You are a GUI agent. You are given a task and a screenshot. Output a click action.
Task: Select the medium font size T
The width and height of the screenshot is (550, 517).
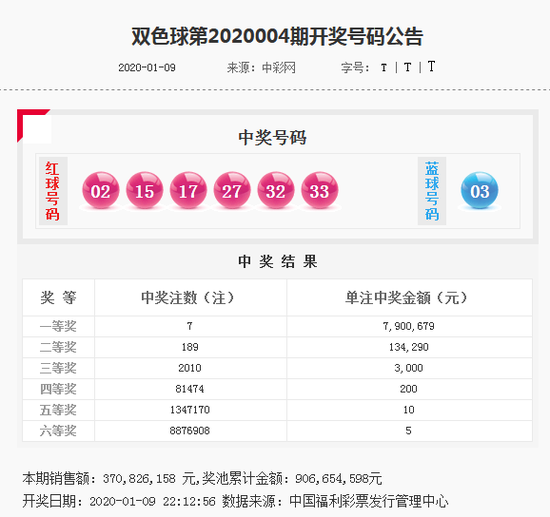[x=407, y=67]
